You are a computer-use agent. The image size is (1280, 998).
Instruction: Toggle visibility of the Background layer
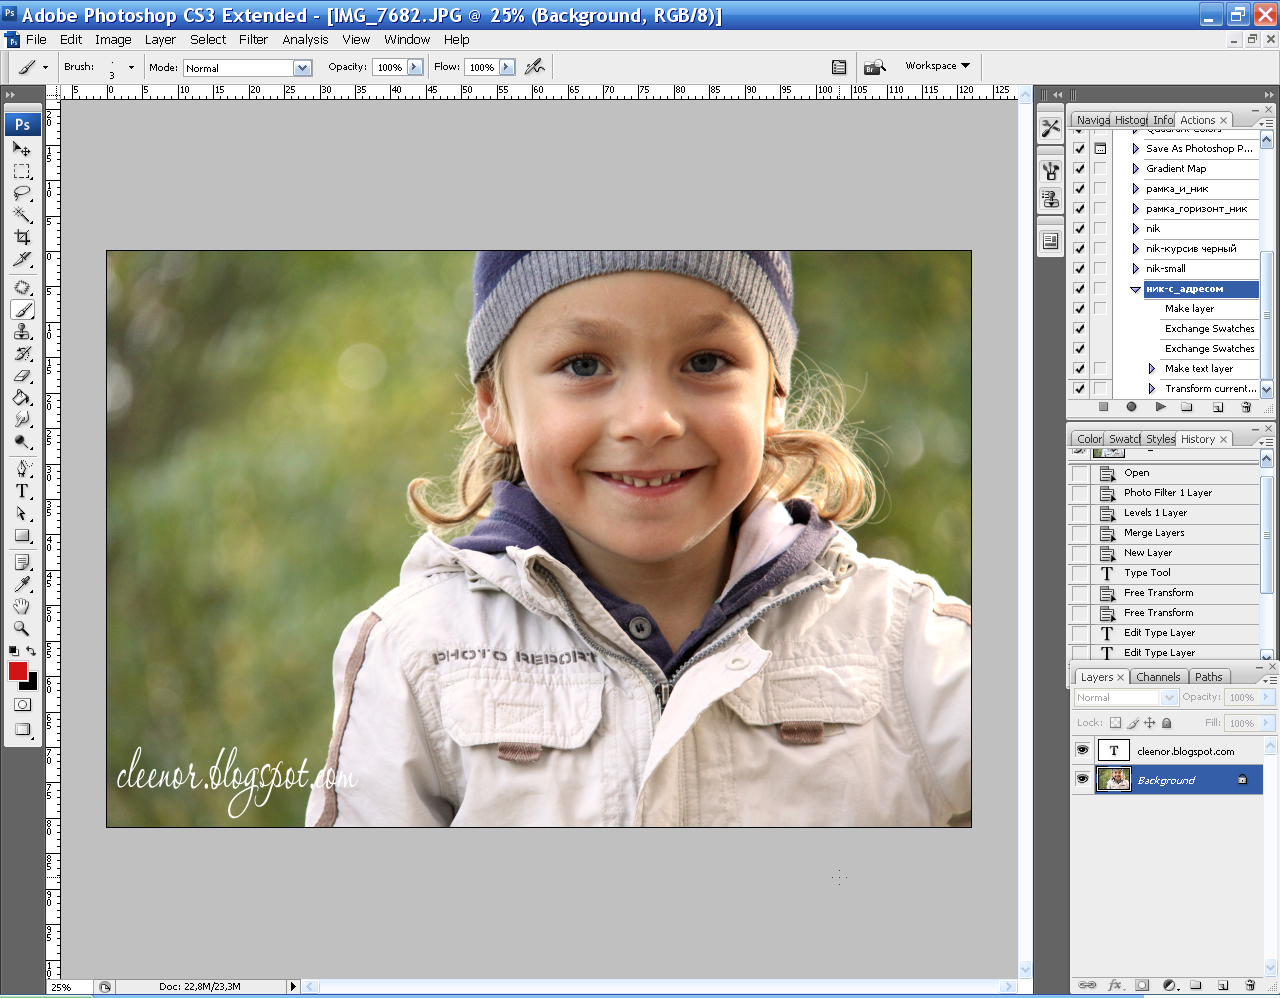click(x=1082, y=779)
